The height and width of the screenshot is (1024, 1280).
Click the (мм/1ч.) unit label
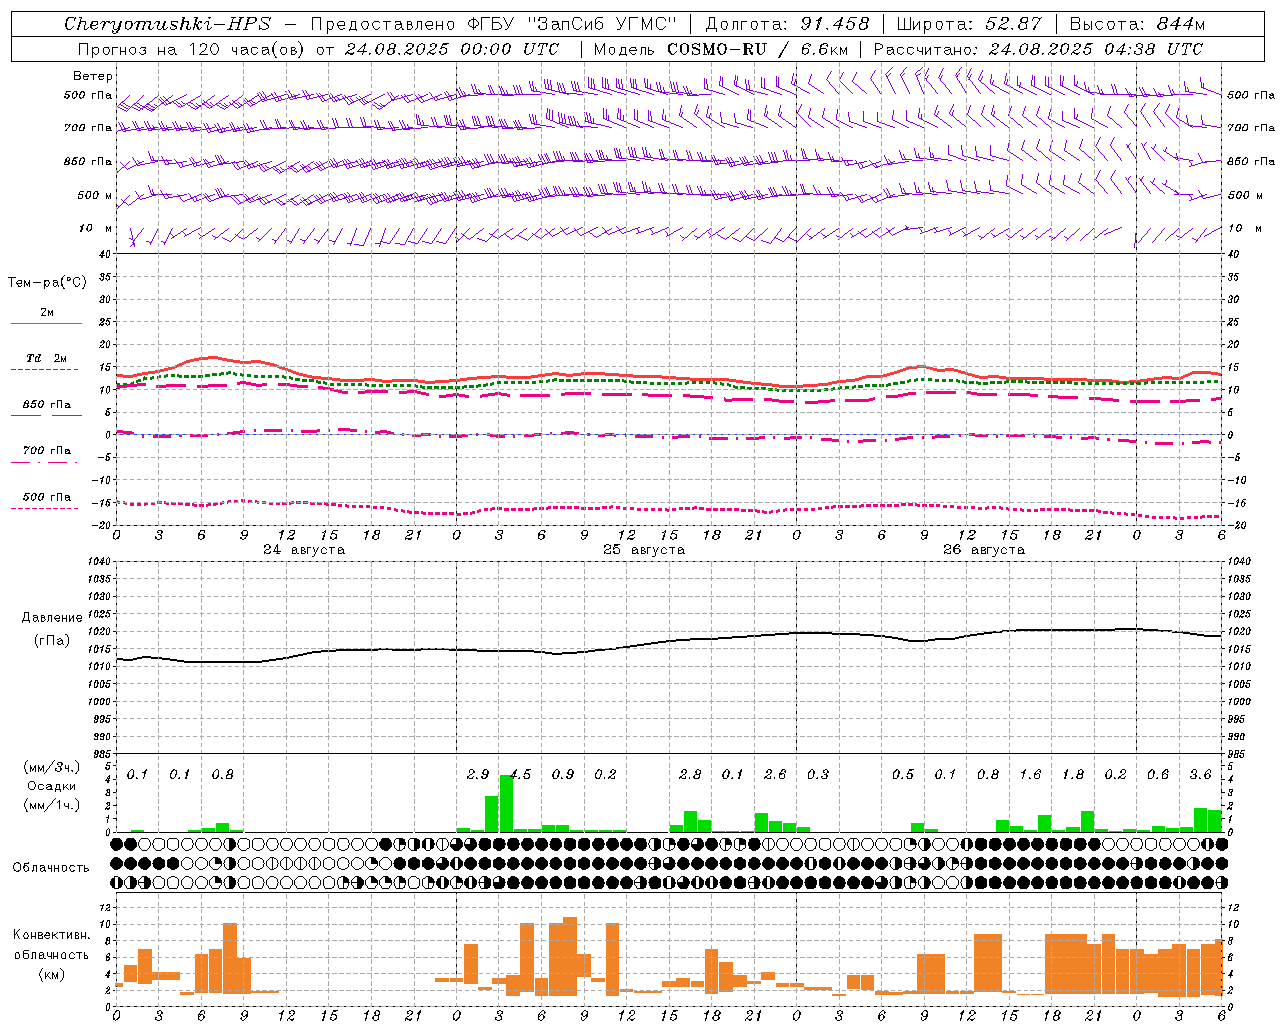tap(52, 805)
